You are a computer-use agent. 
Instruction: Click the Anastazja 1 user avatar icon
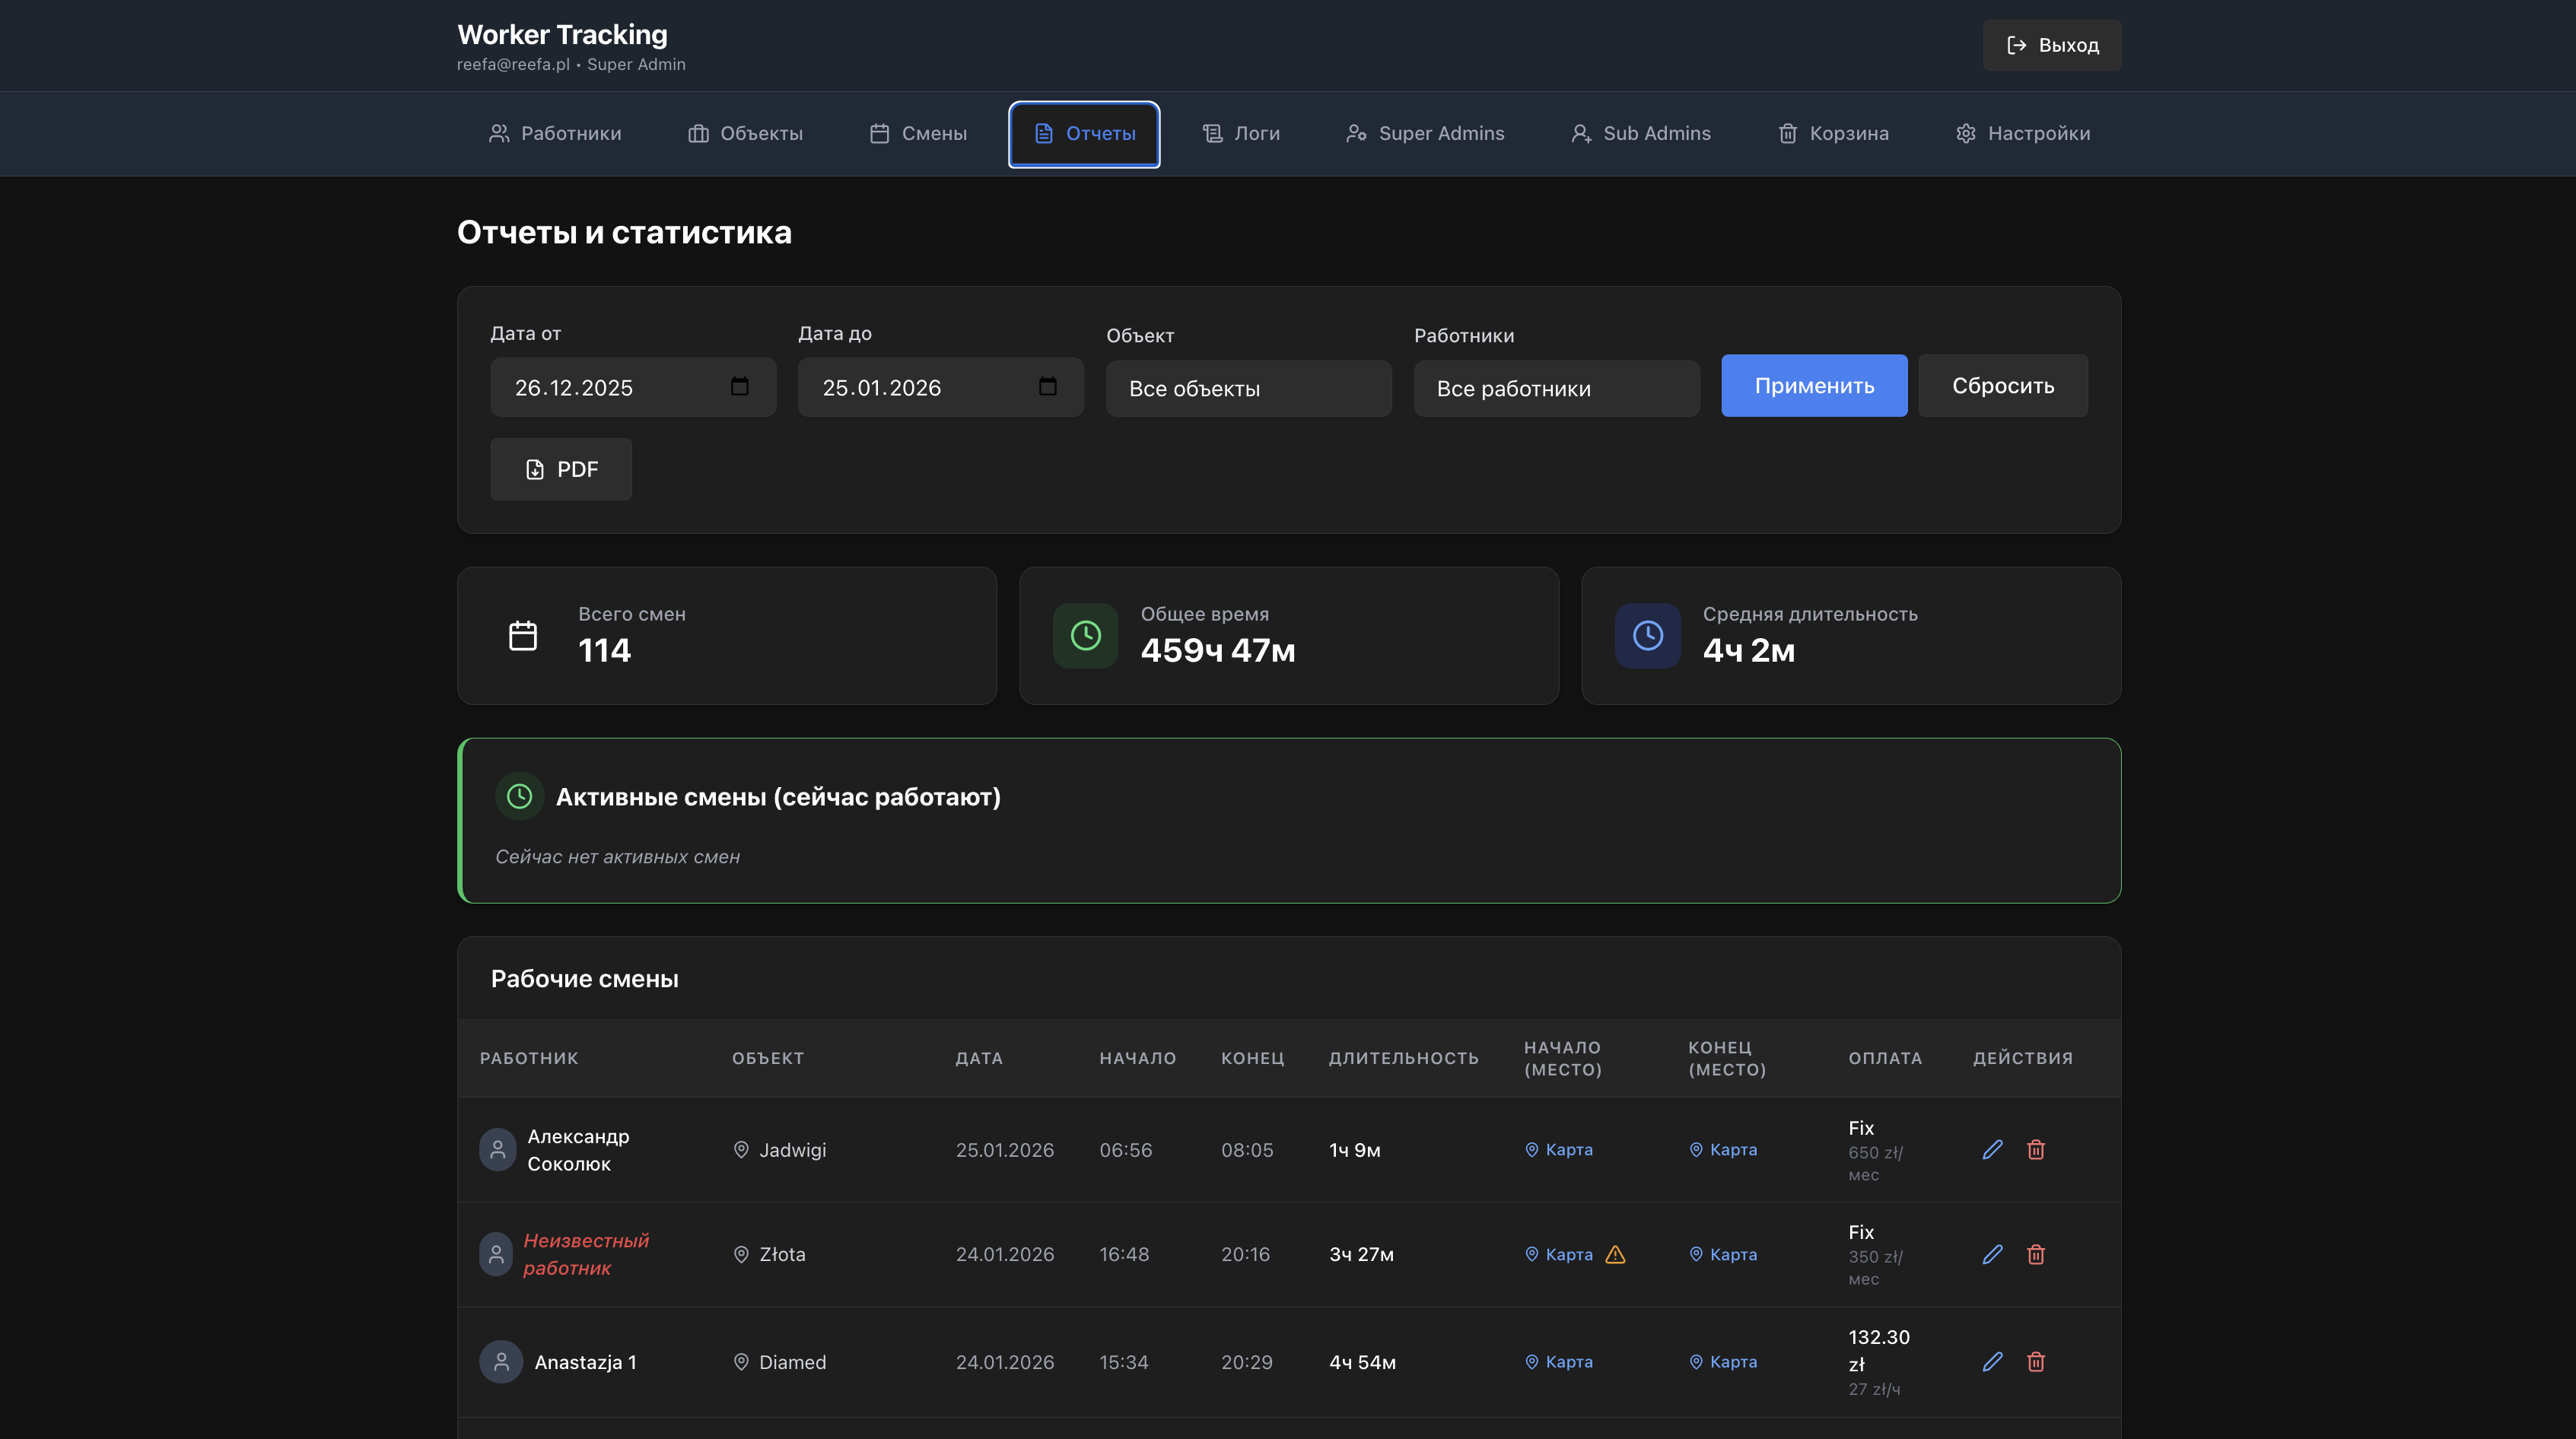pos(501,1362)
